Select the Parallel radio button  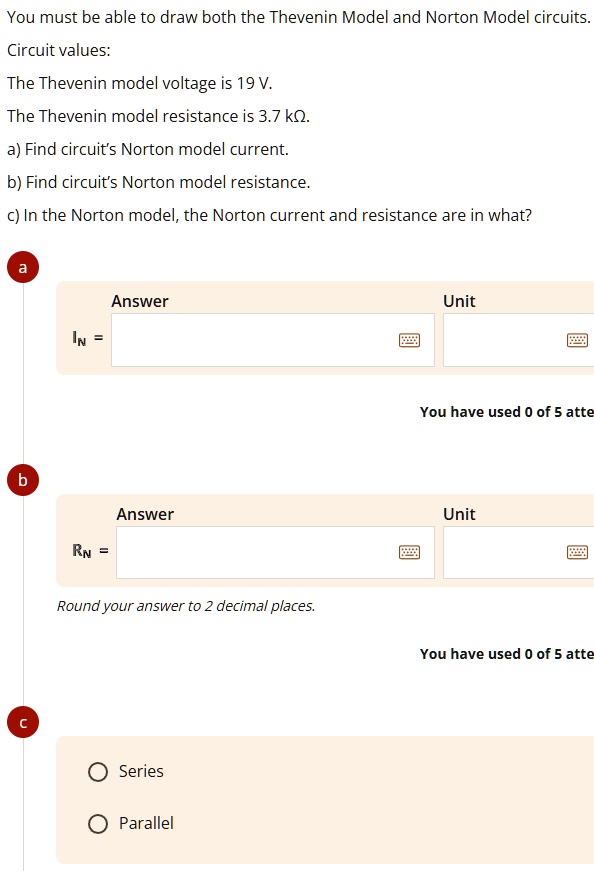98,823
